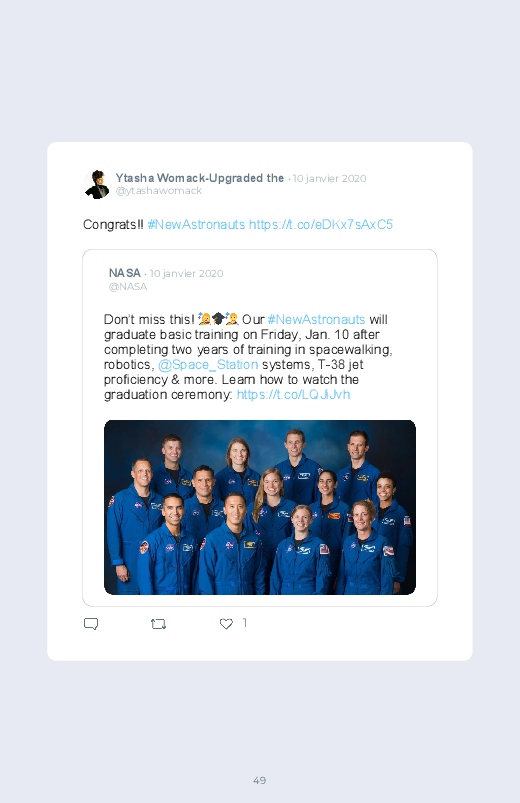Click the quoted NASA tweet text
The width and height of the screenshot is (520, 803).
pos(248,357)
